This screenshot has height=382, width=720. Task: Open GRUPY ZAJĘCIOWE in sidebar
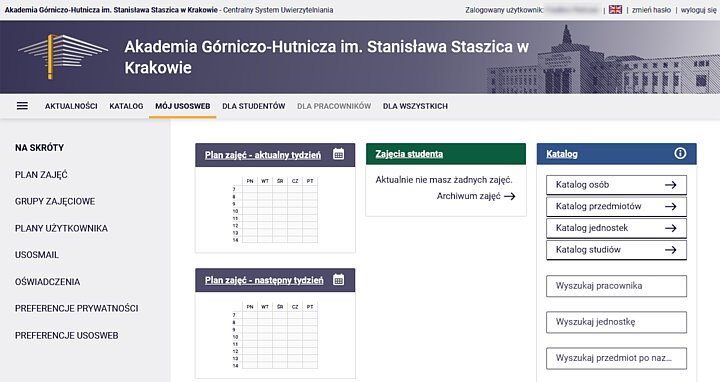coord(55,202)
